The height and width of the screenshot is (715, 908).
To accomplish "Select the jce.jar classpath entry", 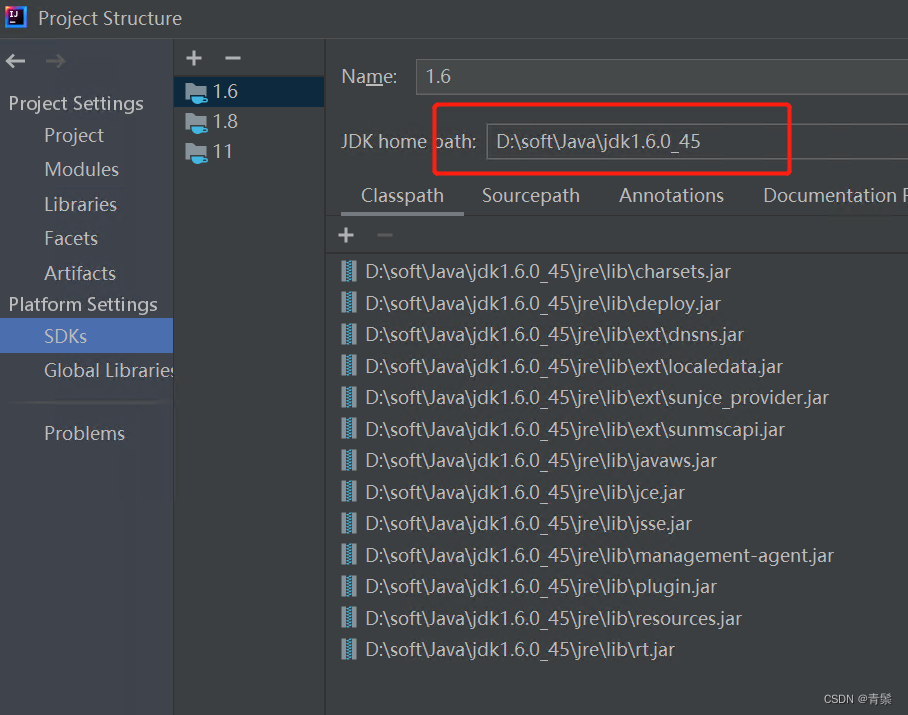I will (x=525, y=493).
